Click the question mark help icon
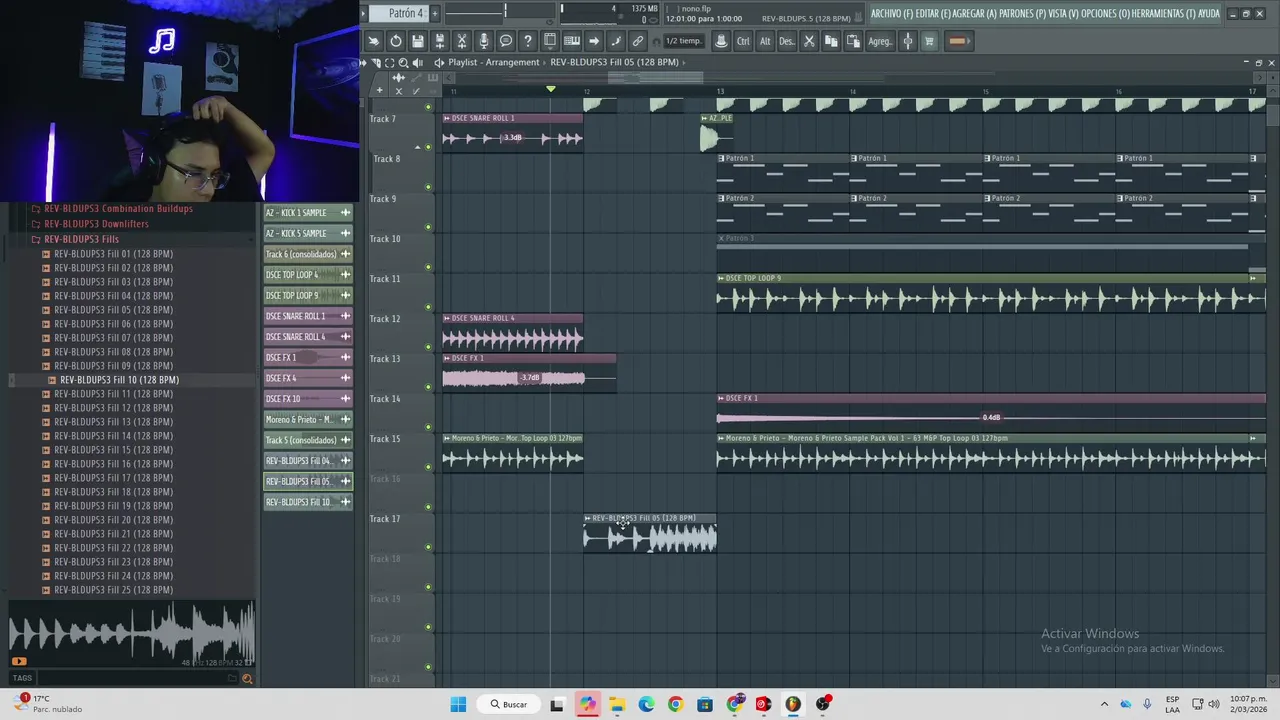This screenshot has height=720, width=1280. point(528,41)
